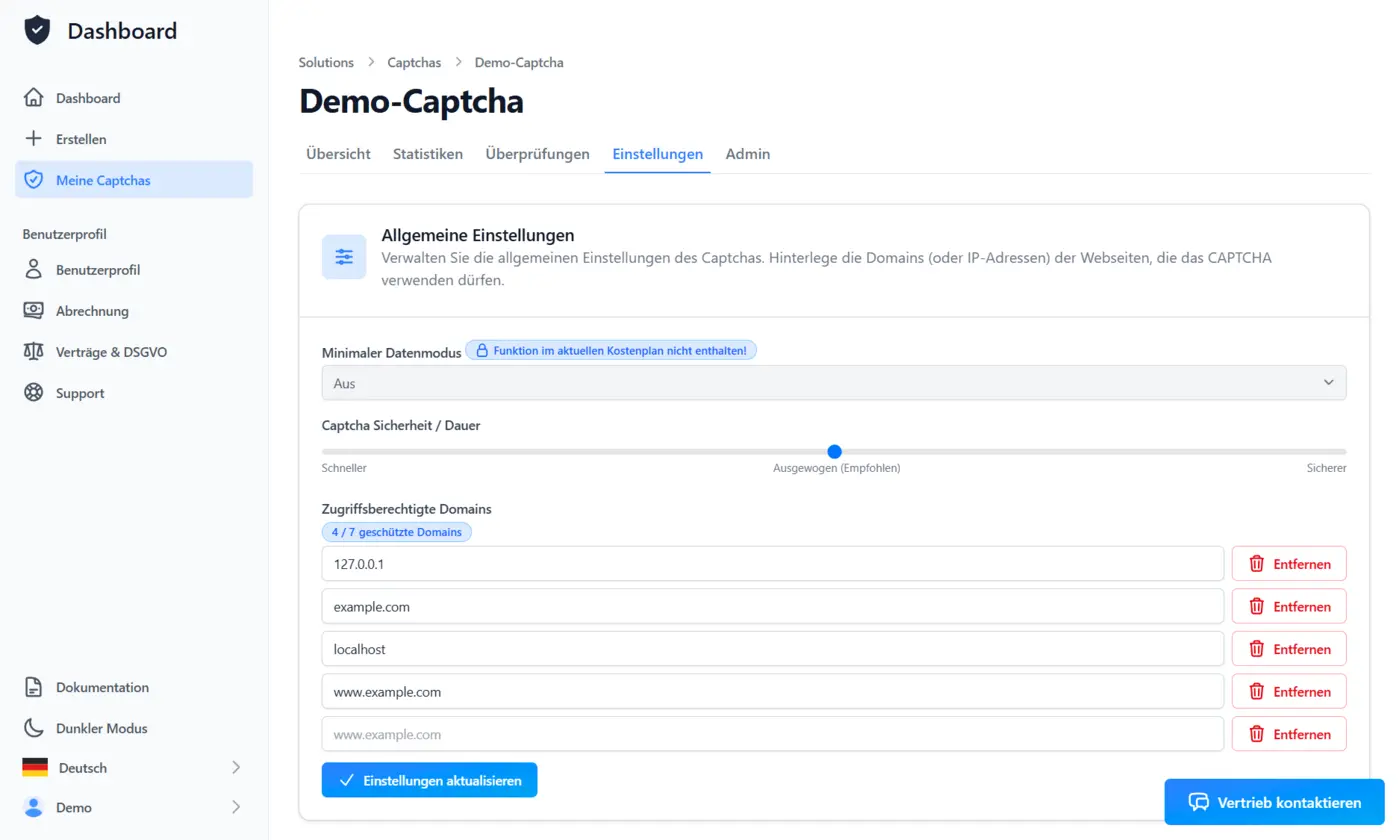The image size is (1399, 840).
Task: Expand the Demo account menu chevron
Action: click(236, 807)
